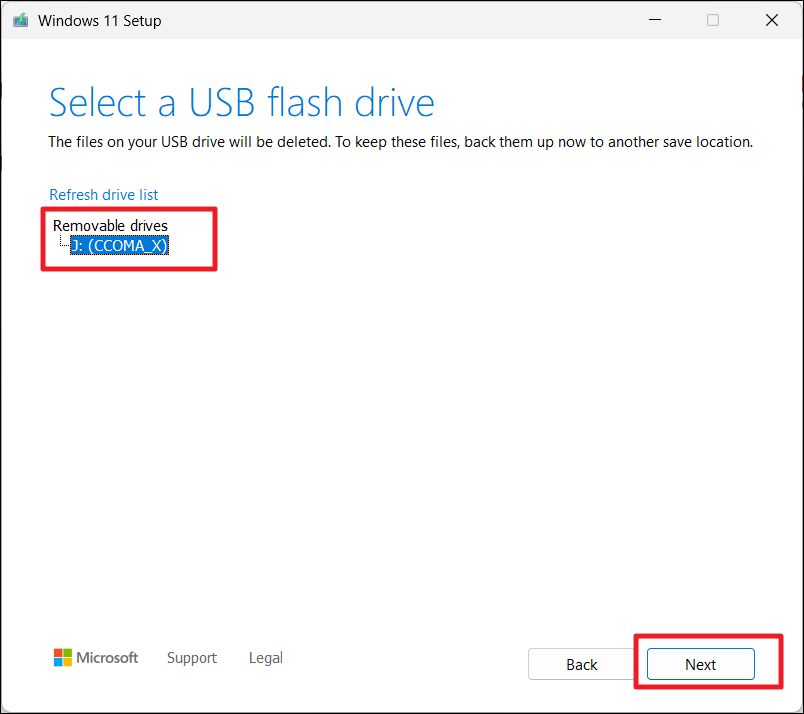Click the dotted tree connector beside J: drive

(x=63, y=242)
